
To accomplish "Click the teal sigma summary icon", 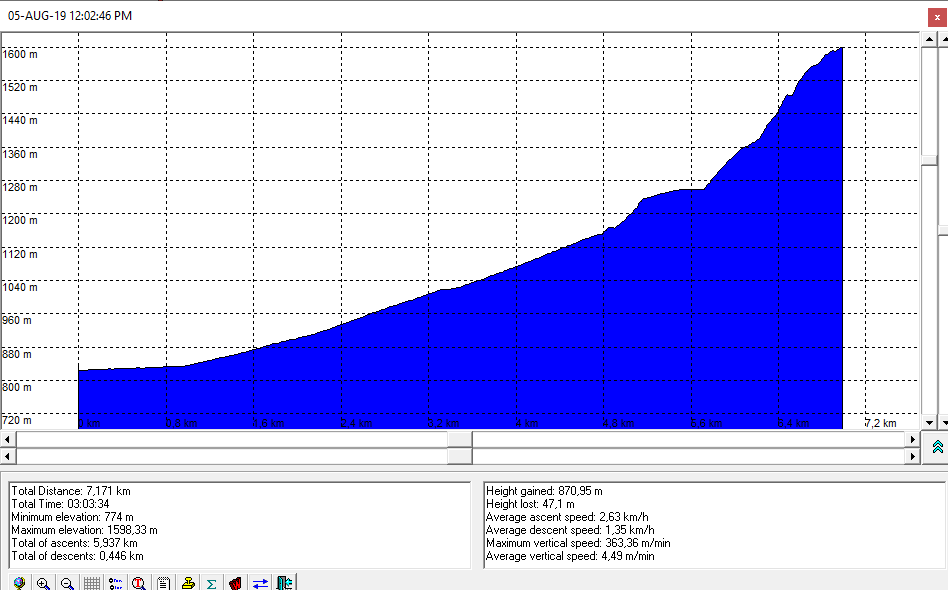I will coord(212,583).
